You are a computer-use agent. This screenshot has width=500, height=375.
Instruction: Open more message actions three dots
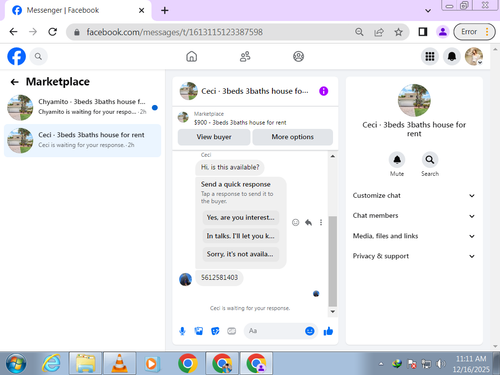coord(321,222)
